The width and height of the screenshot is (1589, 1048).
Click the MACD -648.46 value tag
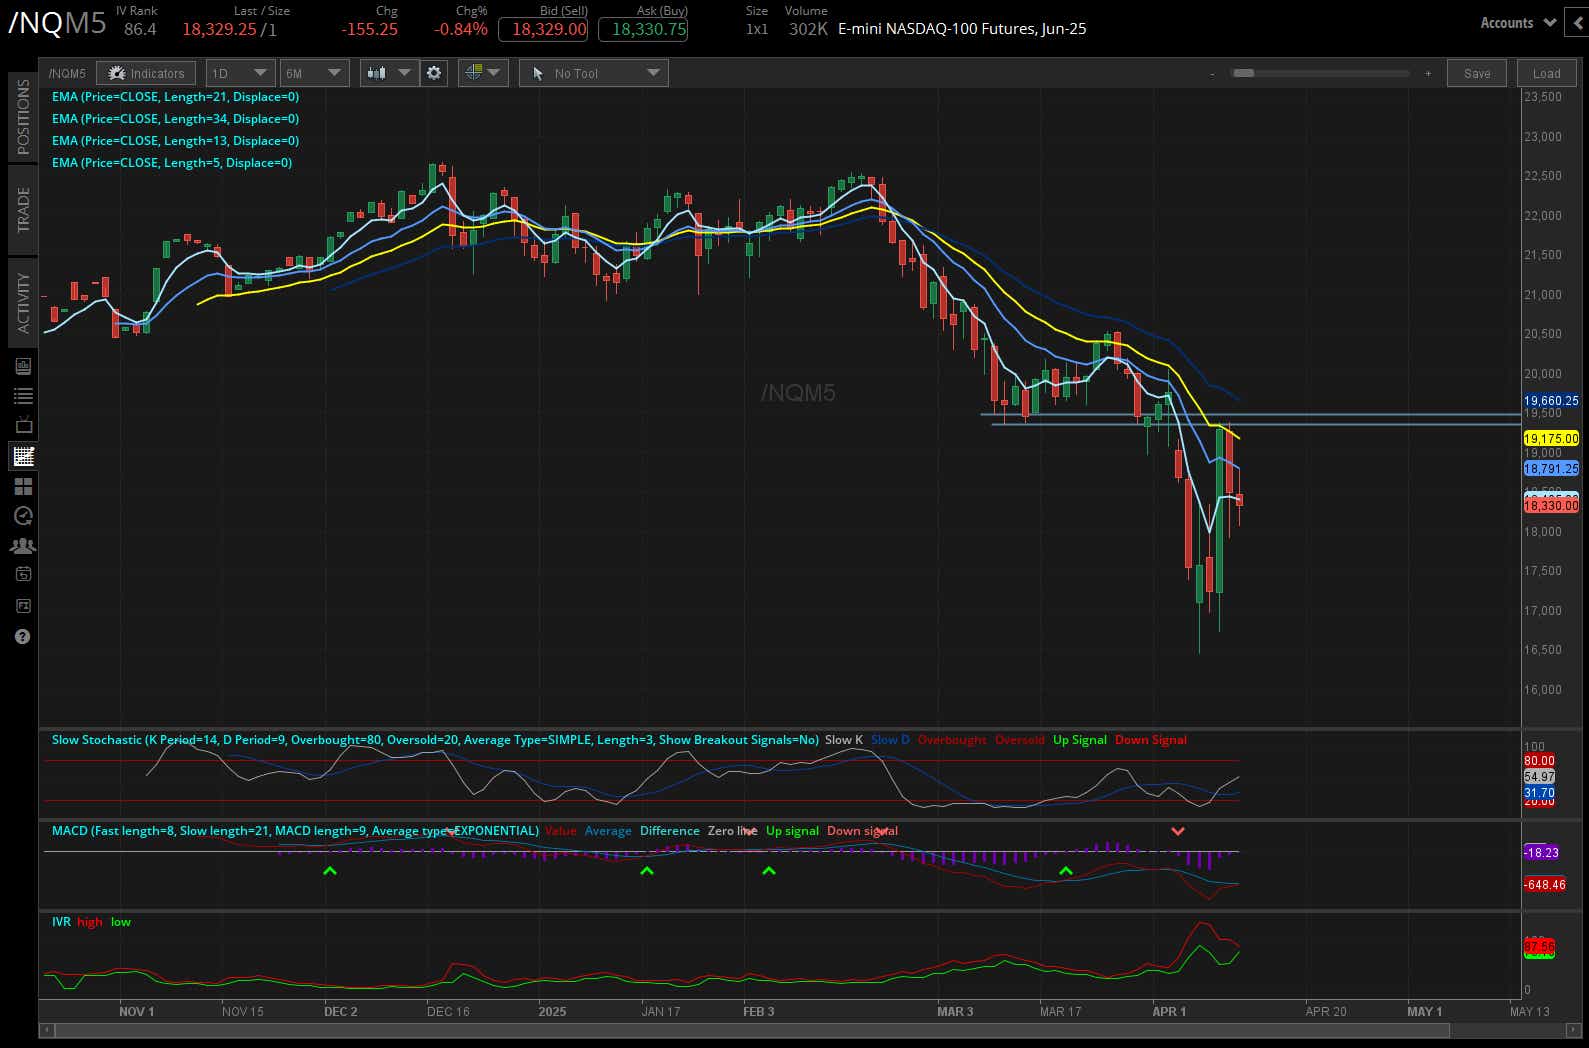click(1545, 885)
